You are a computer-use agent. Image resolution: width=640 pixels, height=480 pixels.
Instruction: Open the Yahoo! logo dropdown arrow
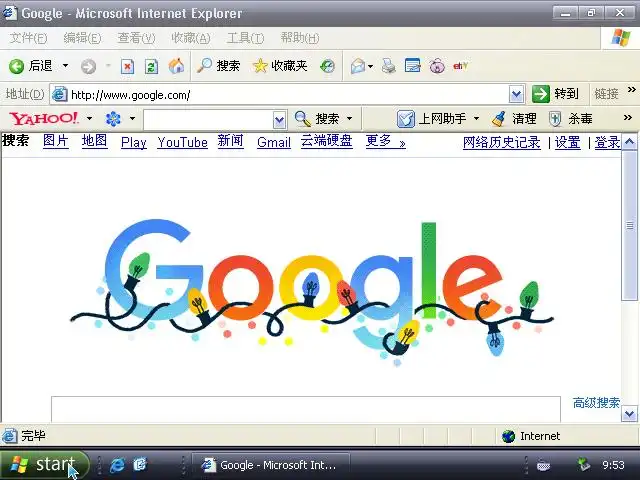pyautogui.click(x=89, y=118)
